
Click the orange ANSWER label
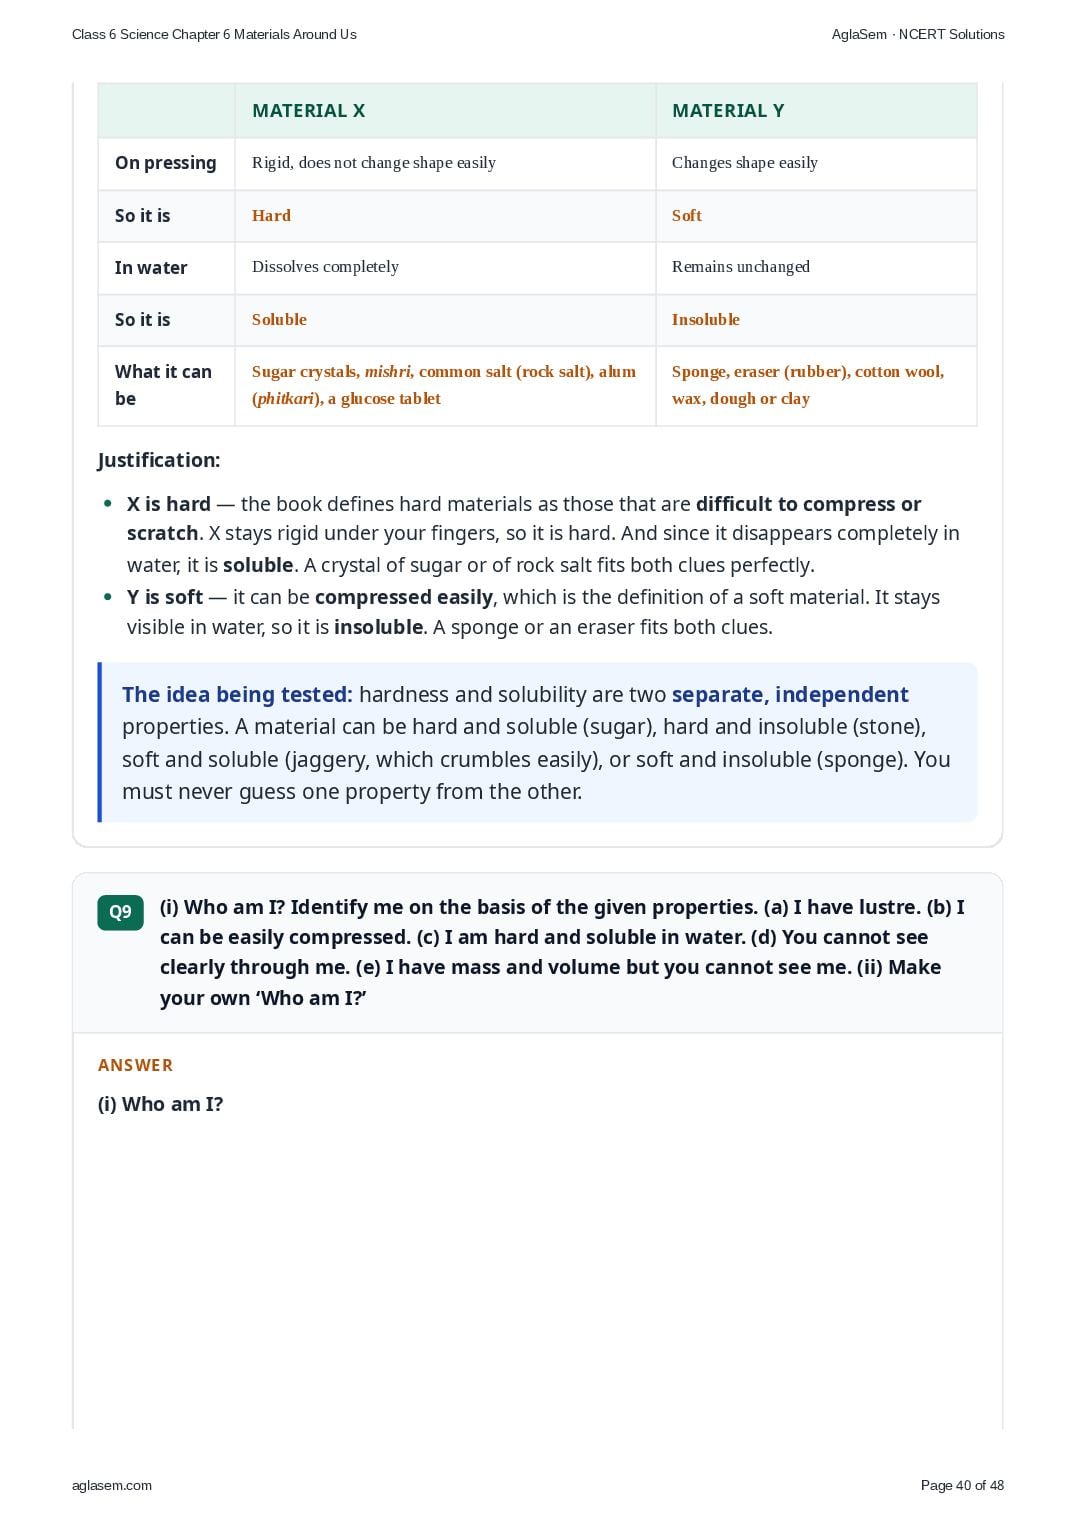[135, 1065]
